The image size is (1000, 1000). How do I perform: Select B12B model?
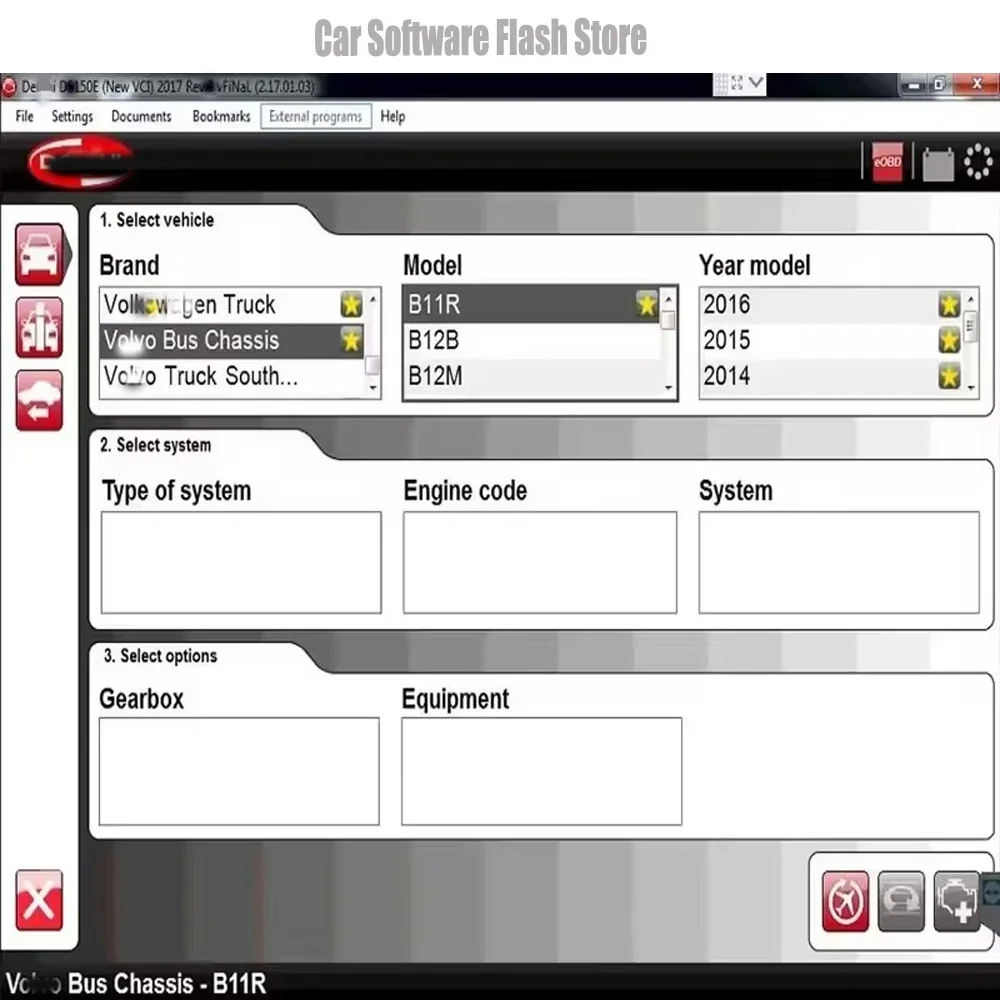click(x=531, y=340)
